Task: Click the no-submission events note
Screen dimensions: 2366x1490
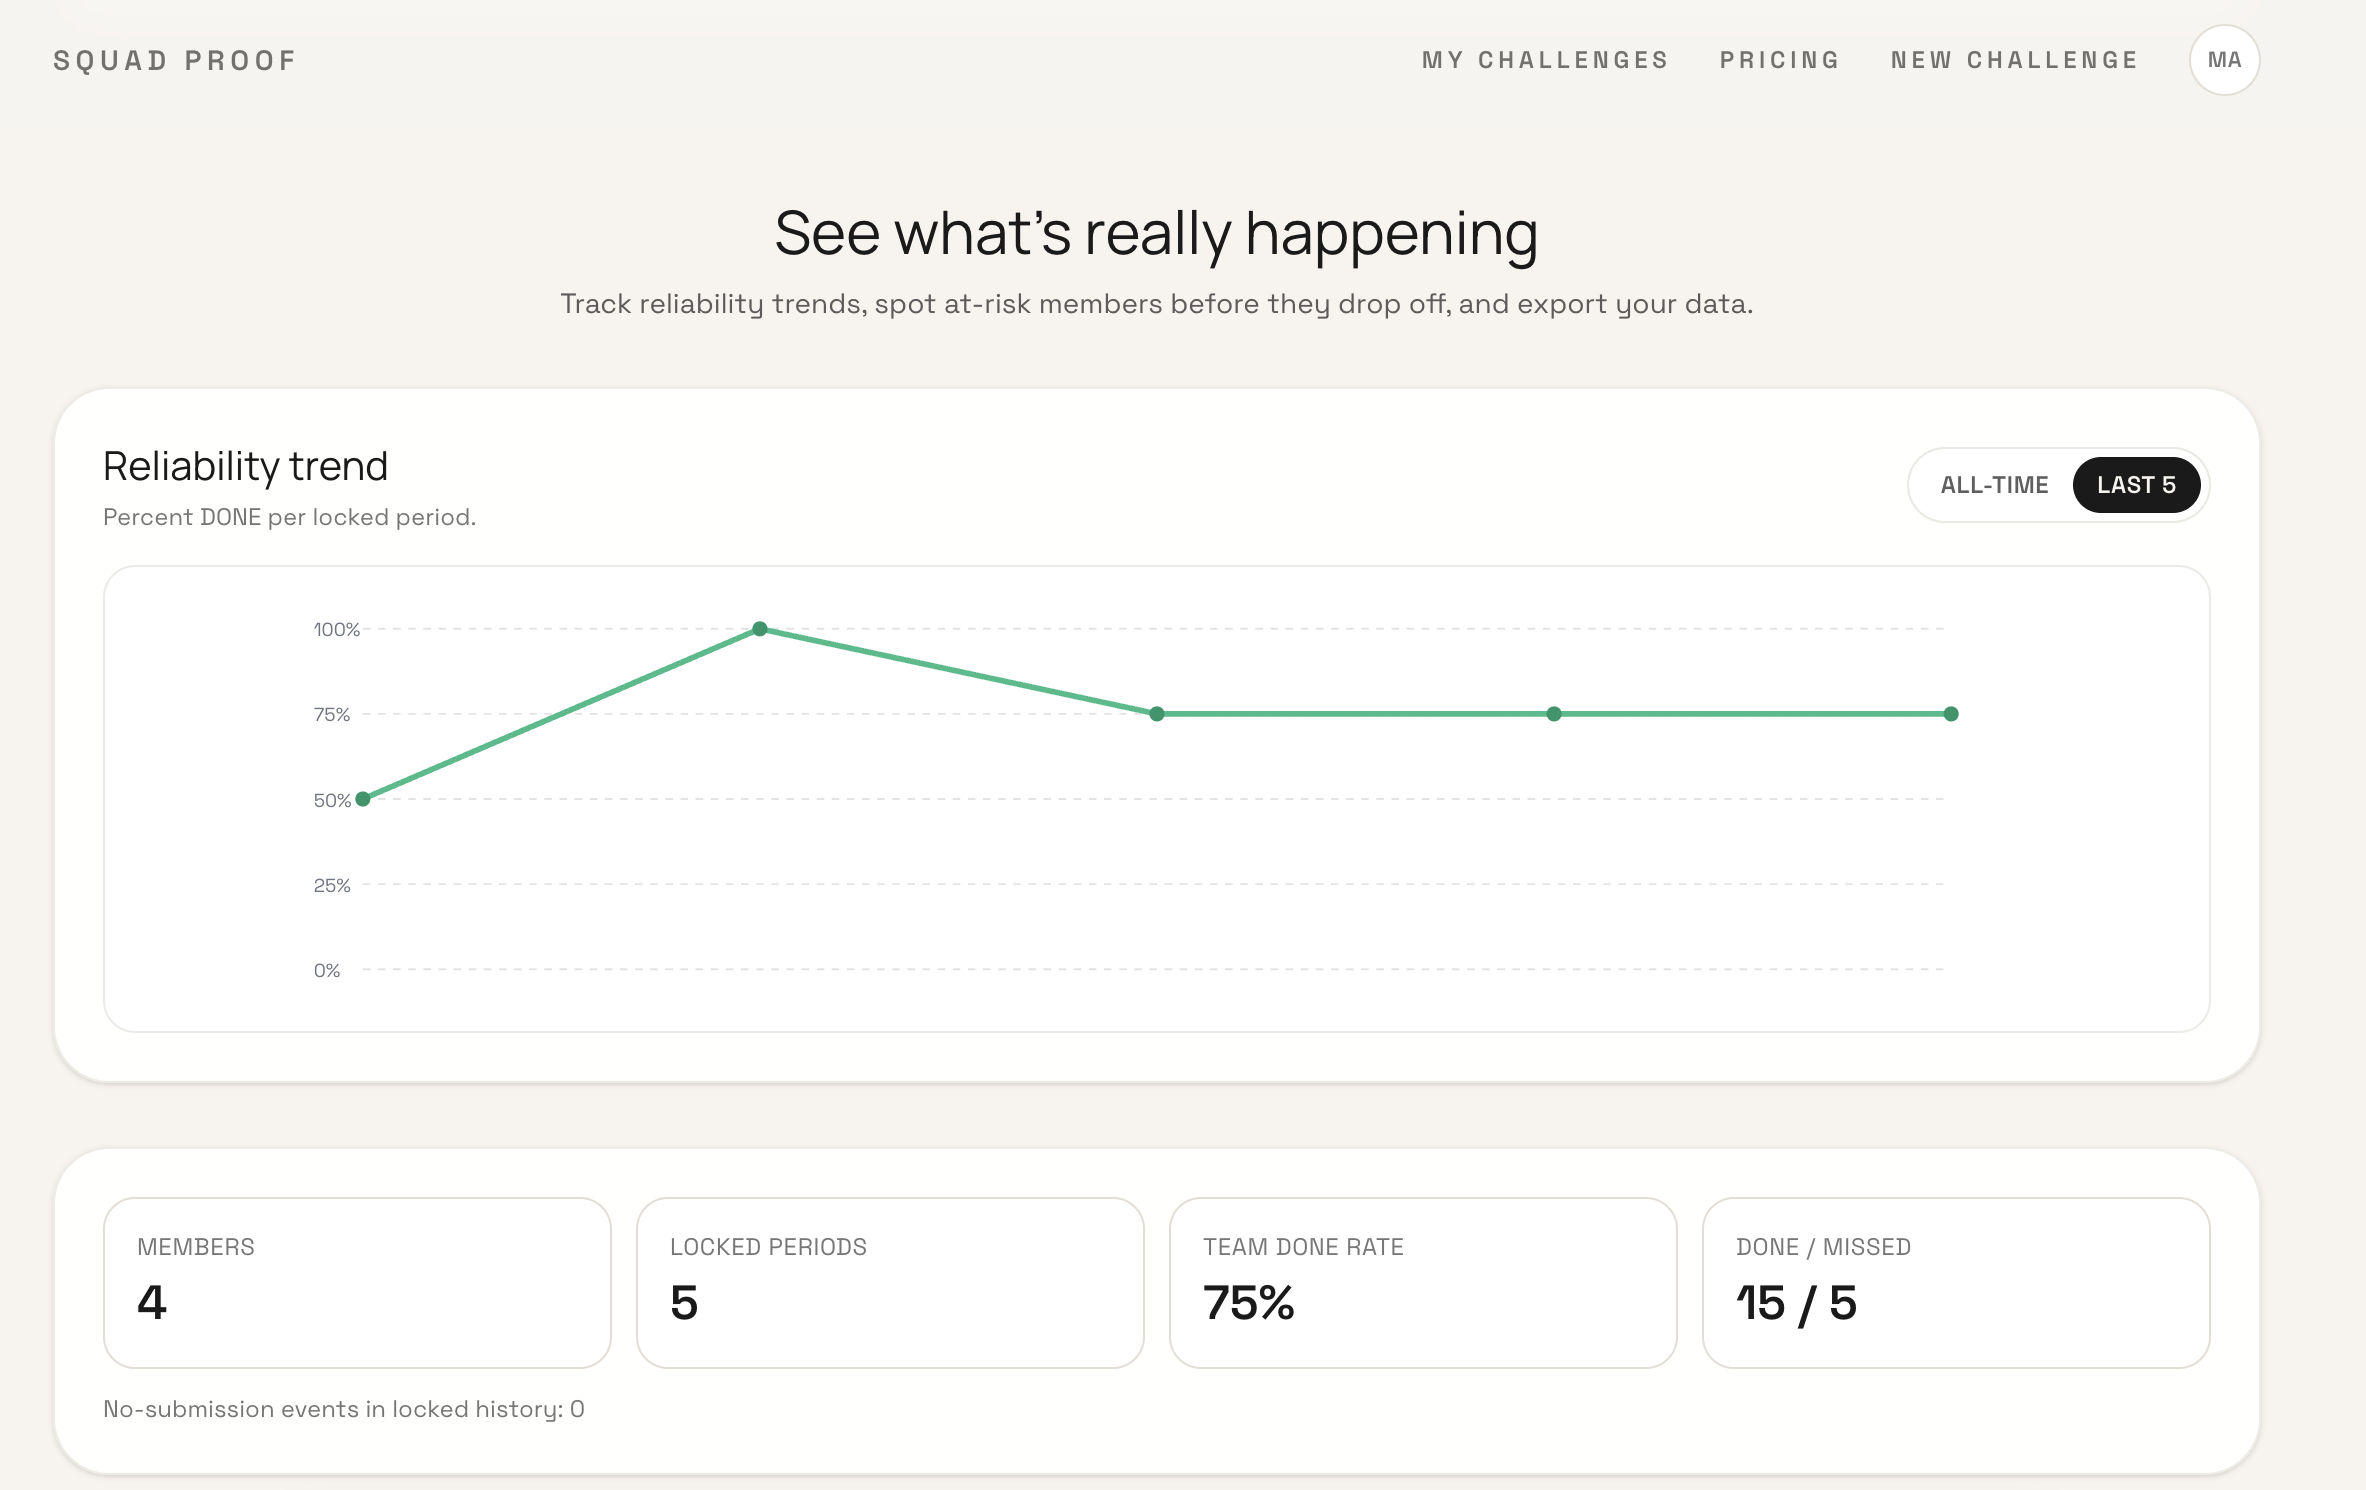Action: click(343, 1409)
